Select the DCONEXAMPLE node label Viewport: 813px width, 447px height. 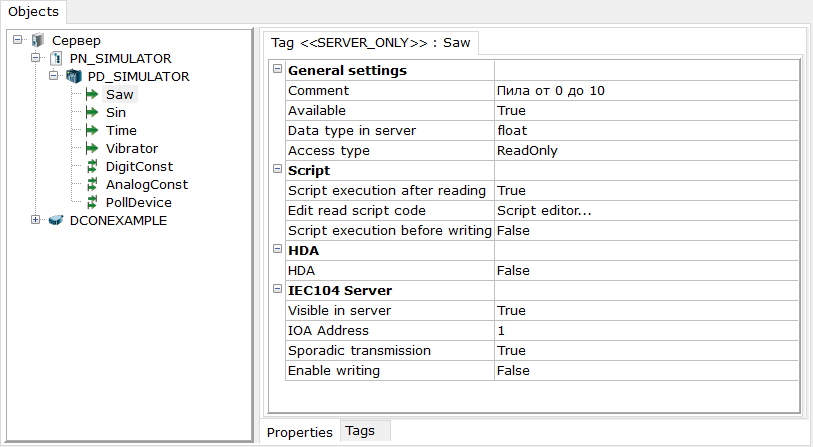[x=118, y=220]
